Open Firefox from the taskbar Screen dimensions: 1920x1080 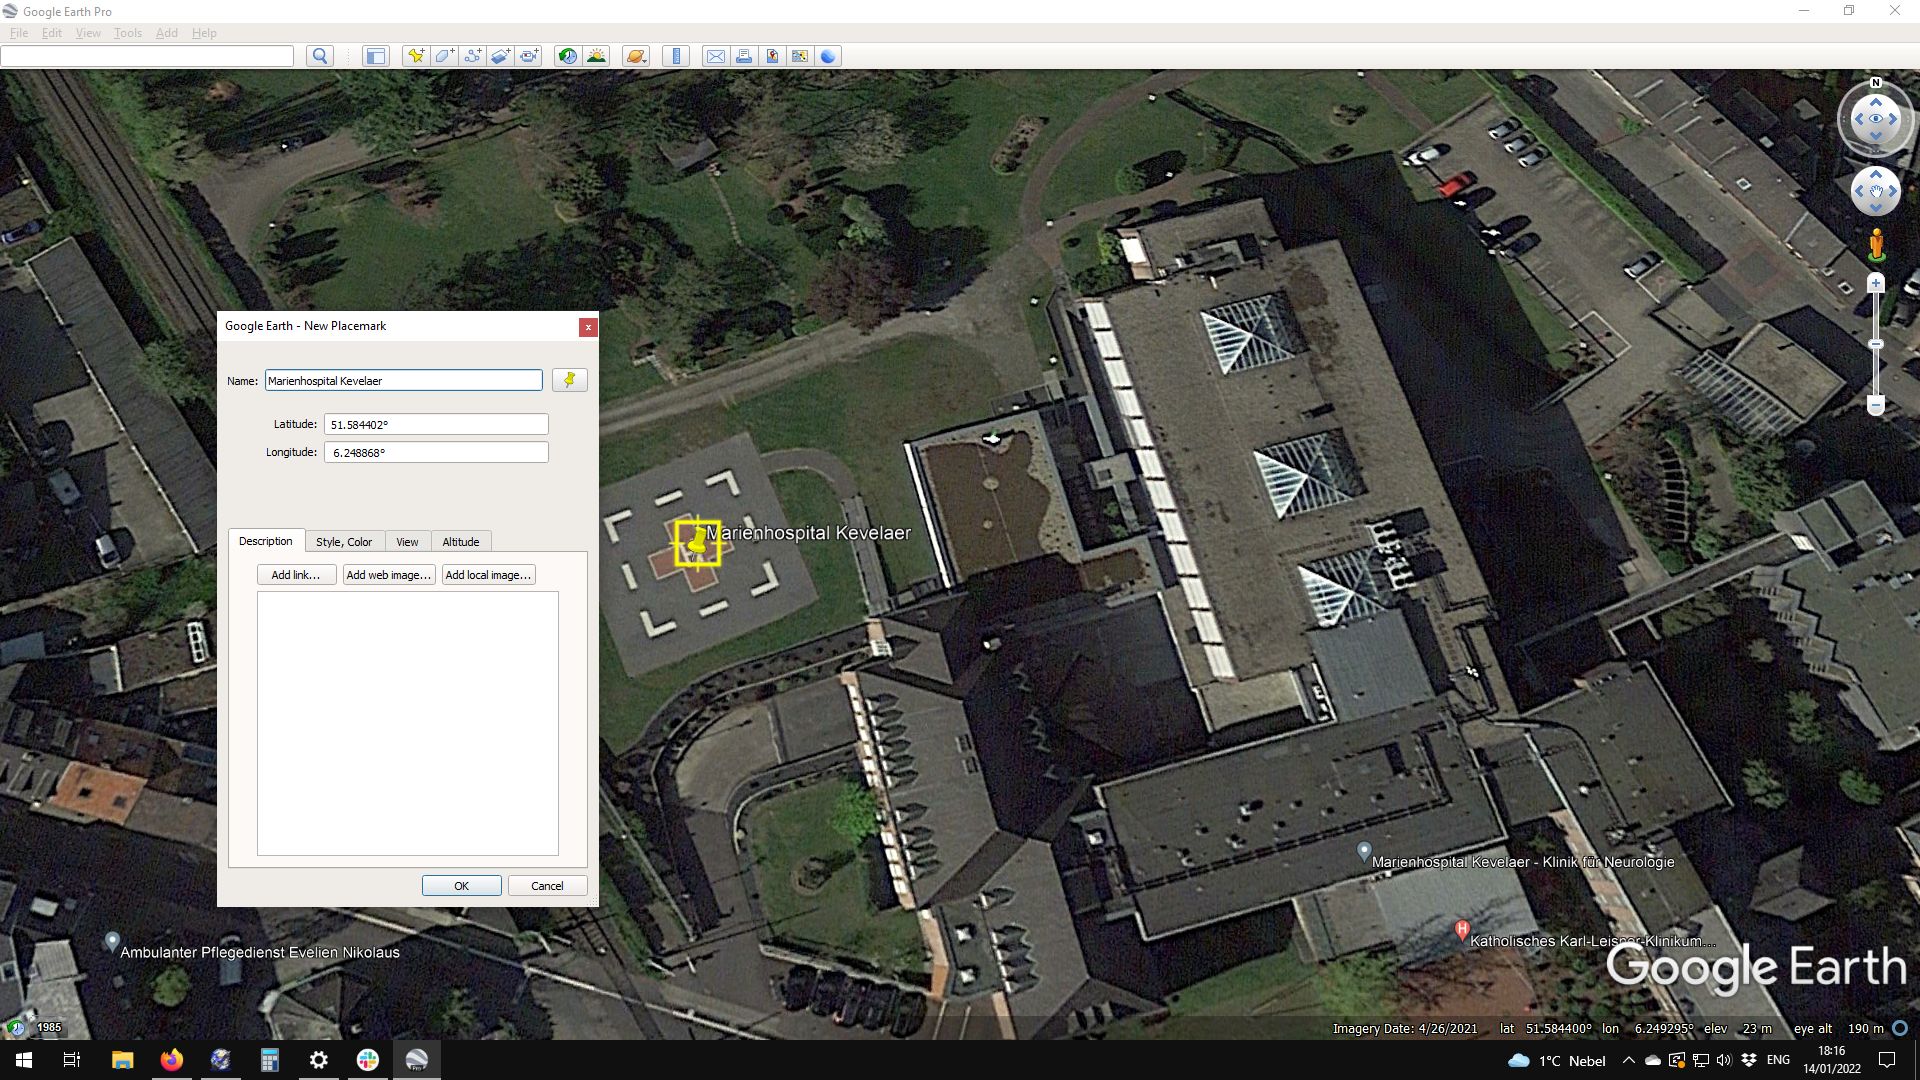click(171, 1060)
